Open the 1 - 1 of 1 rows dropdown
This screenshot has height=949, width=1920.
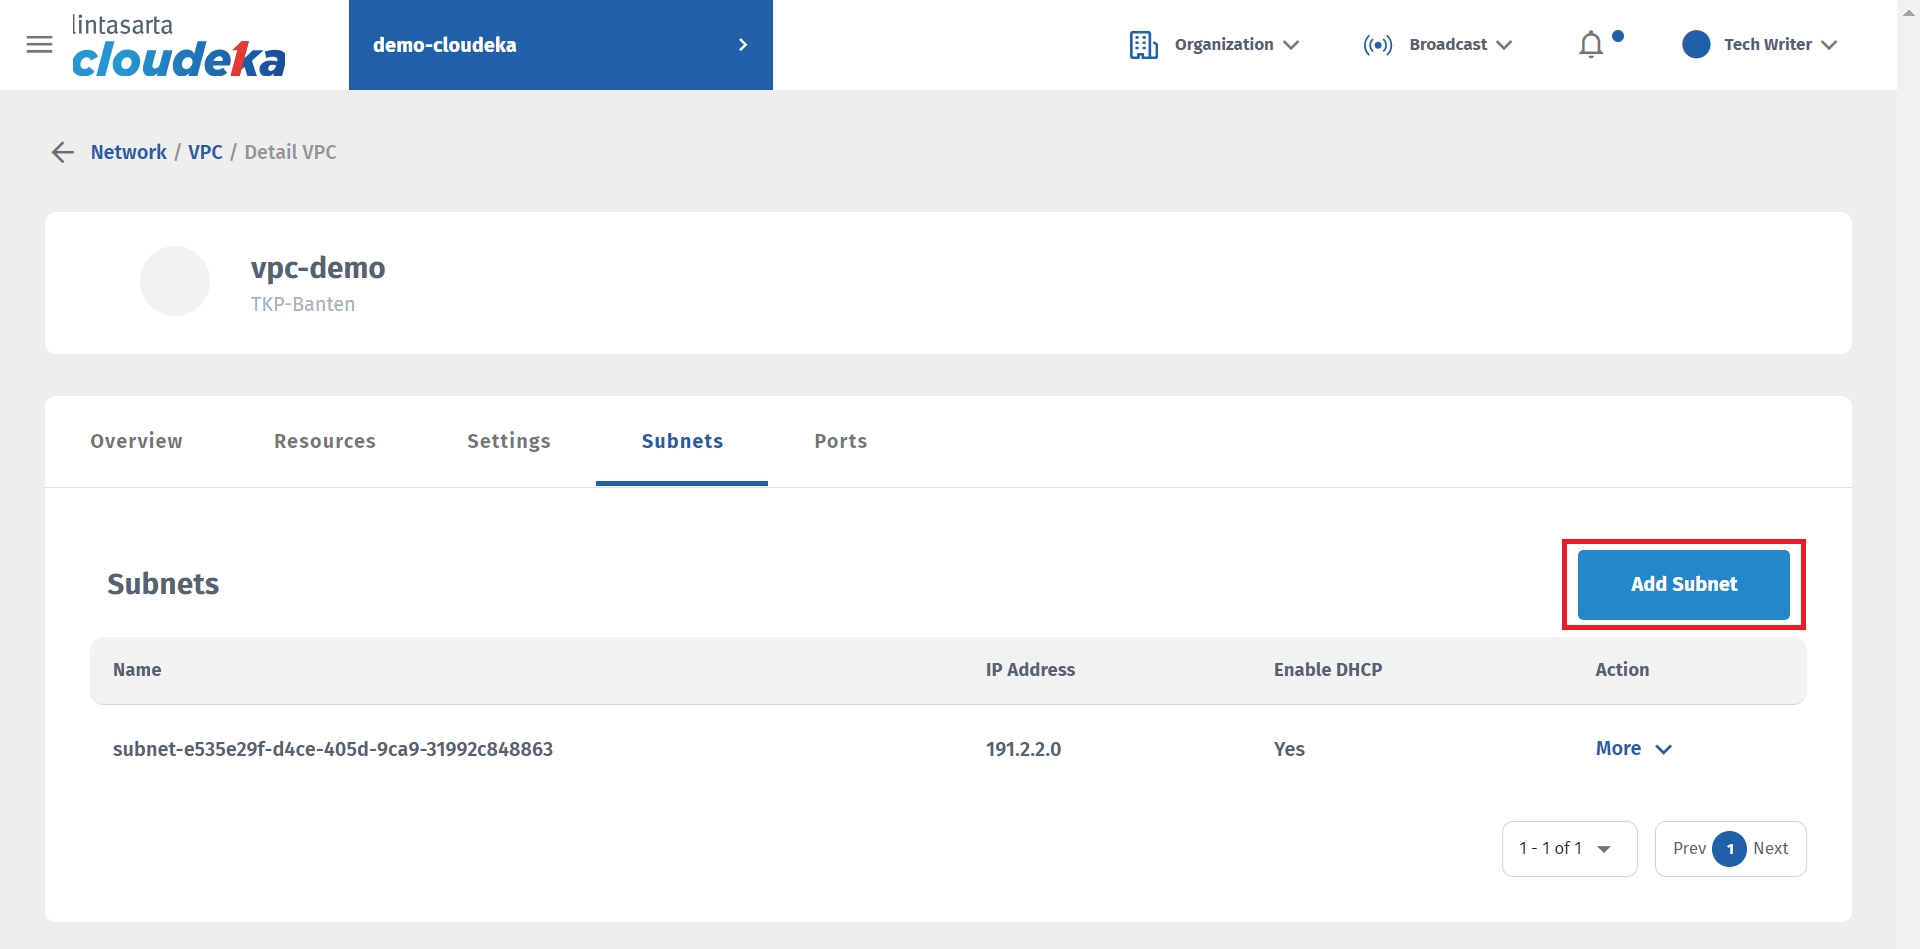[1568, 849]
